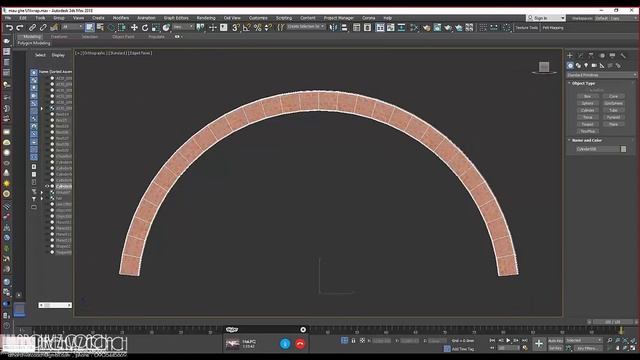The height and width of the screenshot is (360, 640).
Task: Toggle Percent Snap icon
Action: pyautogui.click(x=258, y=27)
